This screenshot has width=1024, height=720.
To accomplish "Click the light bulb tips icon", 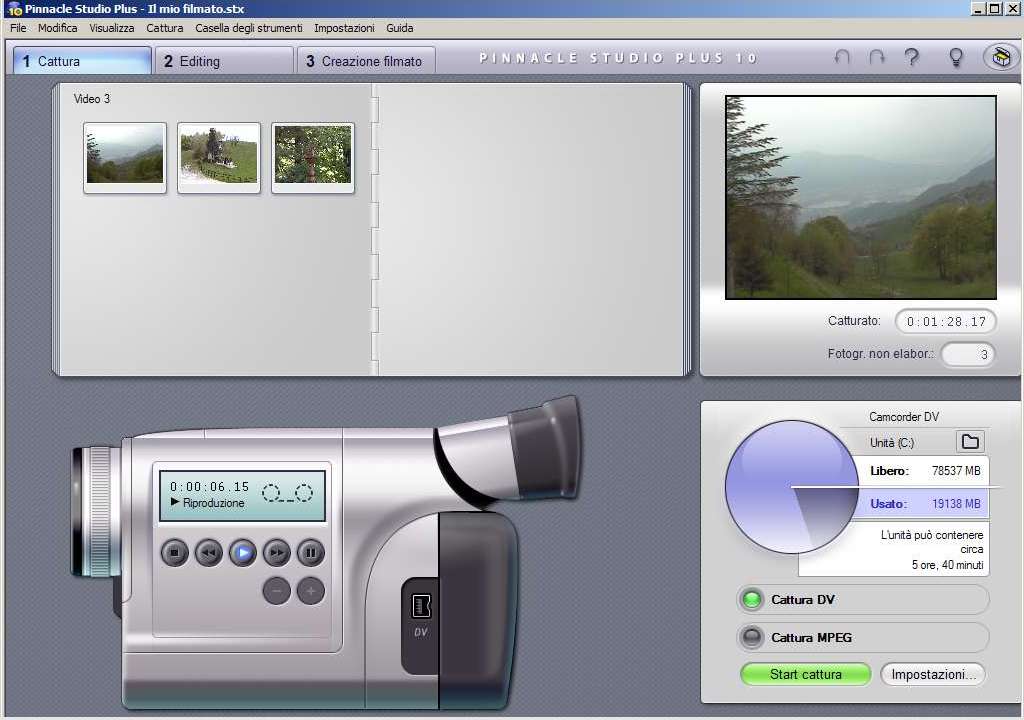I will [955, 58].
